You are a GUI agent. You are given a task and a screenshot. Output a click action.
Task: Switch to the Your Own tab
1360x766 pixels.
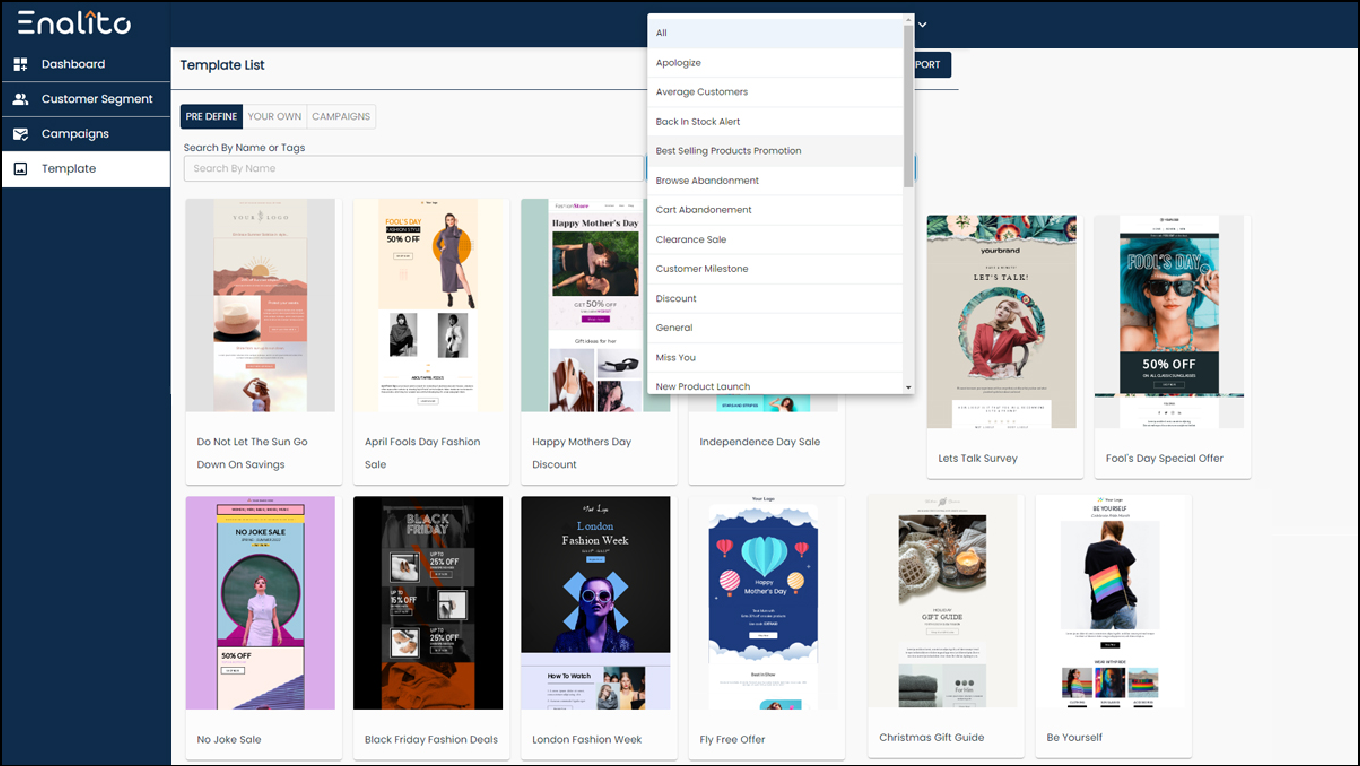[x=275, y=117]
